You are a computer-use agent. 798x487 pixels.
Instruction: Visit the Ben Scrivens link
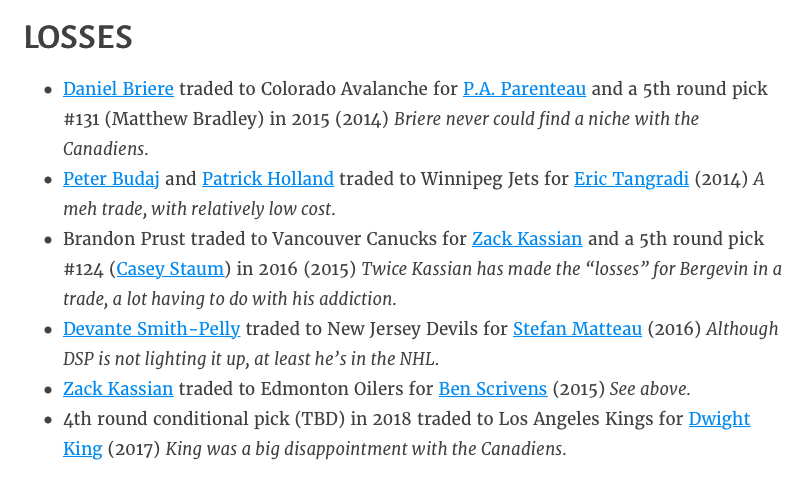[493, 389]
